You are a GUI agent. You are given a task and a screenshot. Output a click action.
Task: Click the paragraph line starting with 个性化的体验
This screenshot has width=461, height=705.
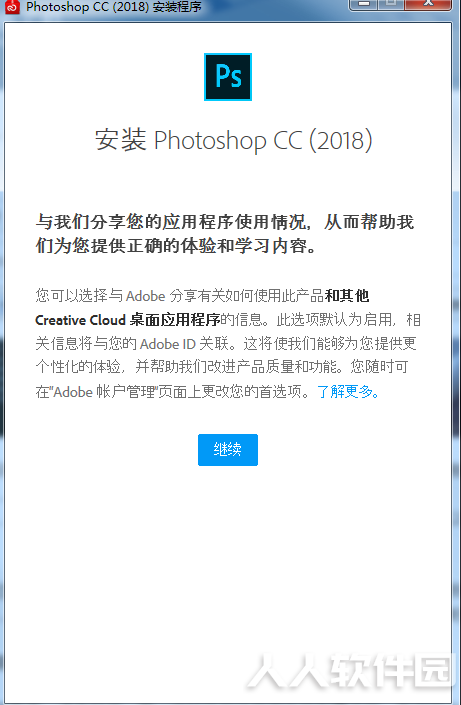(222, 367)
